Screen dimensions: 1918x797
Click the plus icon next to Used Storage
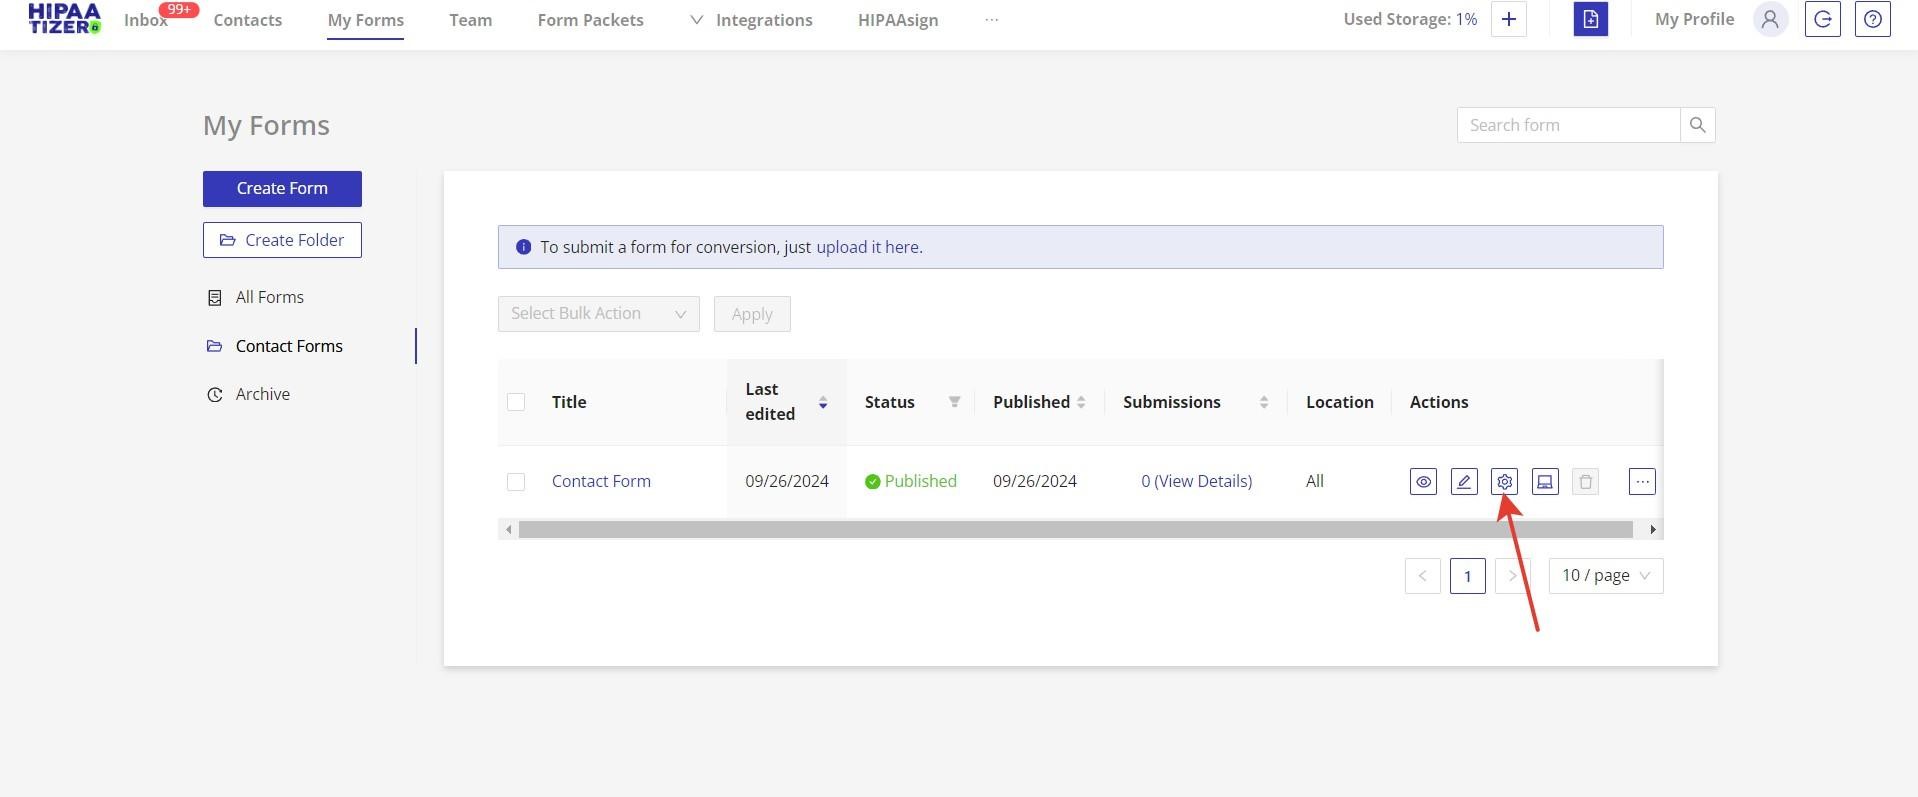[x=1508, y=19]
